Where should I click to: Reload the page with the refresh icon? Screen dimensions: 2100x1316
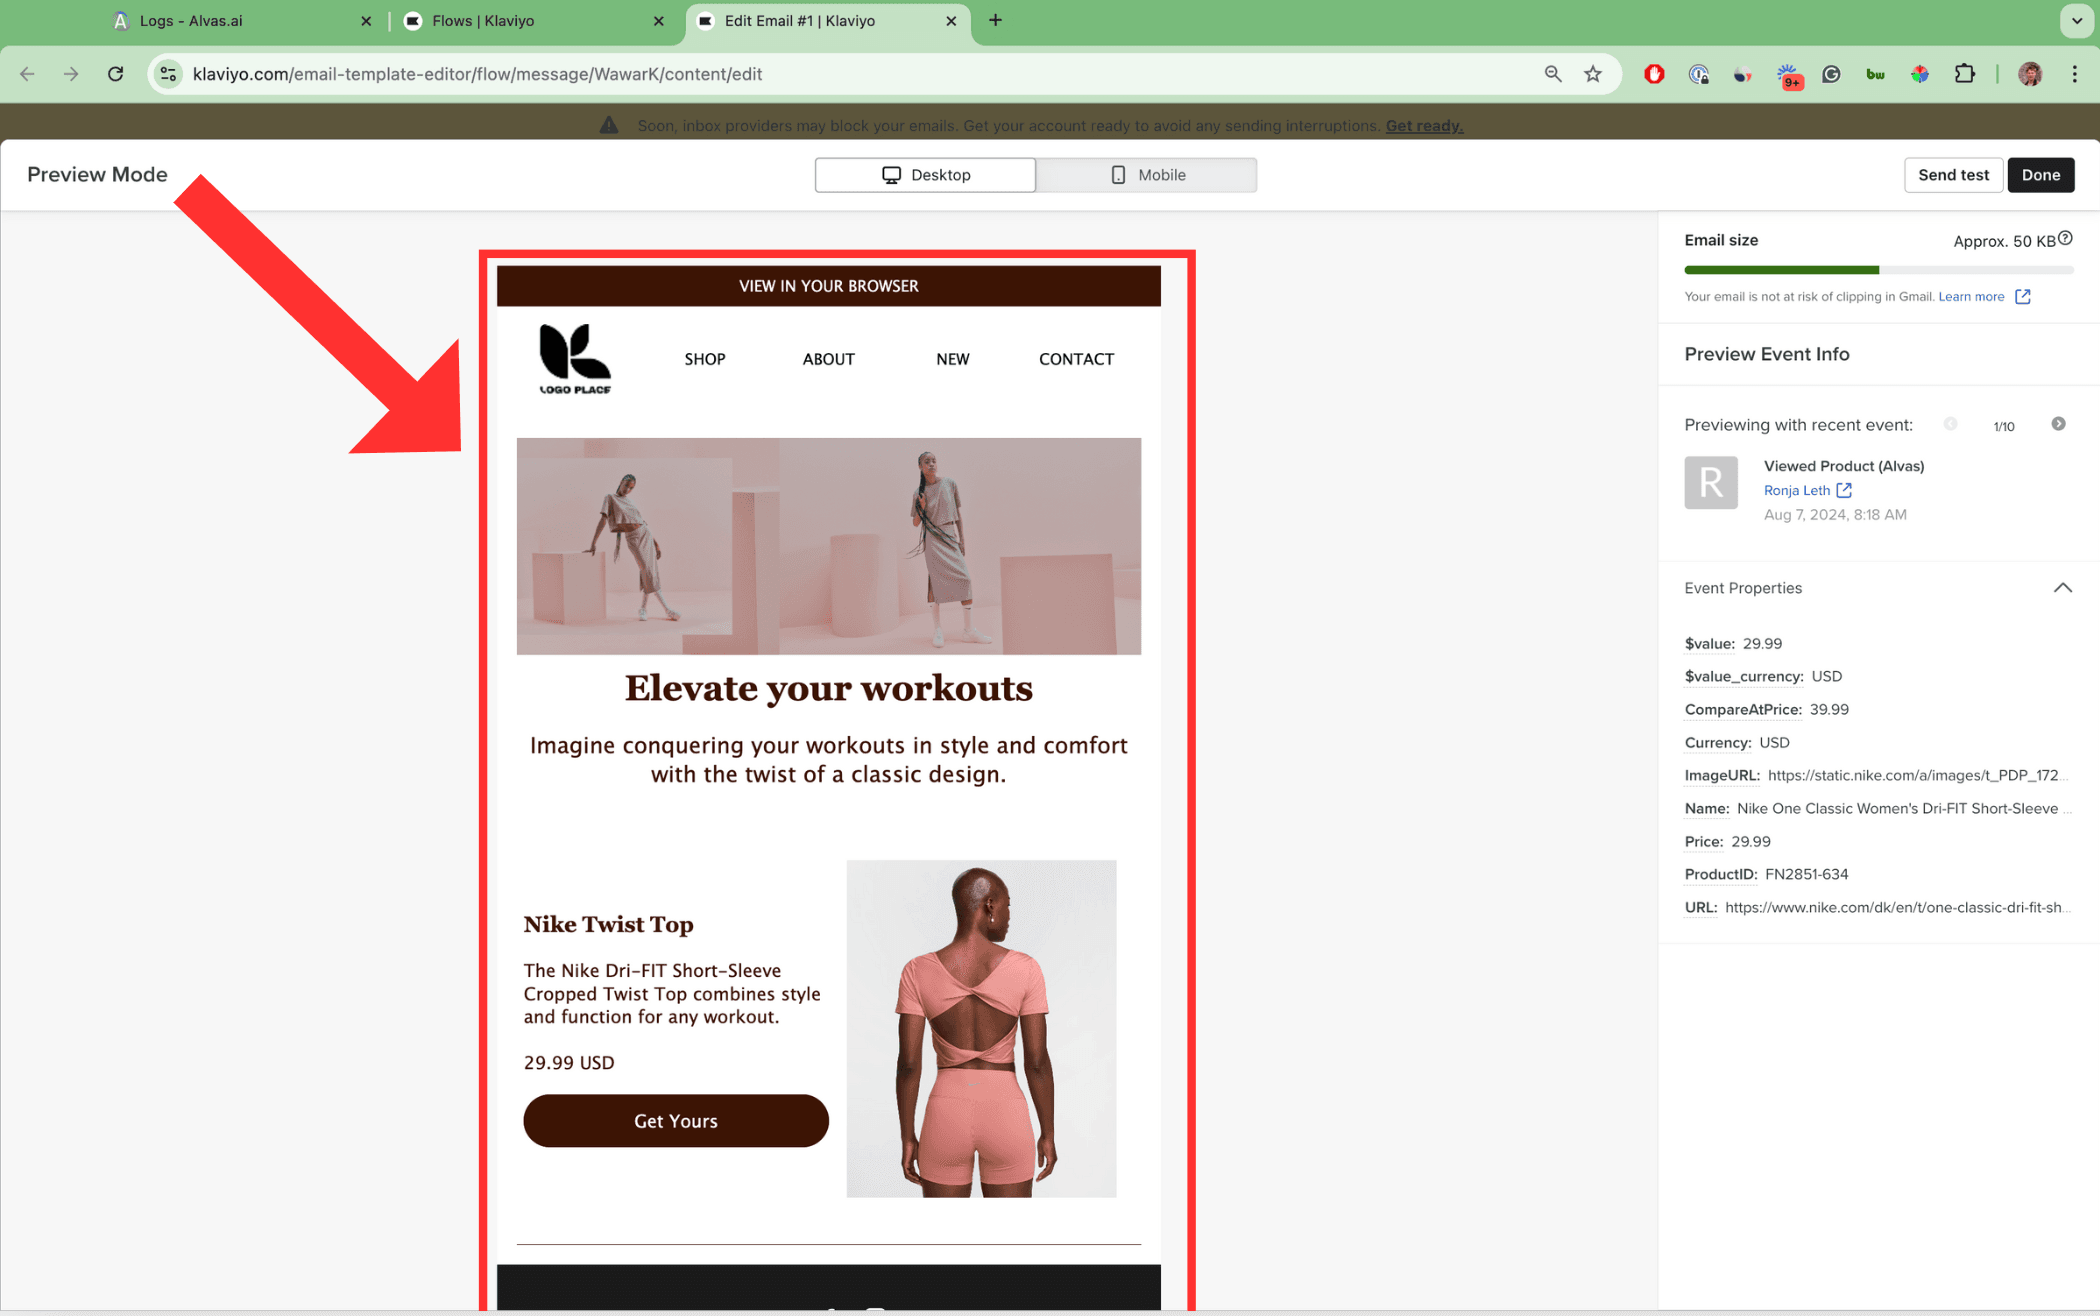click(116, 74)
